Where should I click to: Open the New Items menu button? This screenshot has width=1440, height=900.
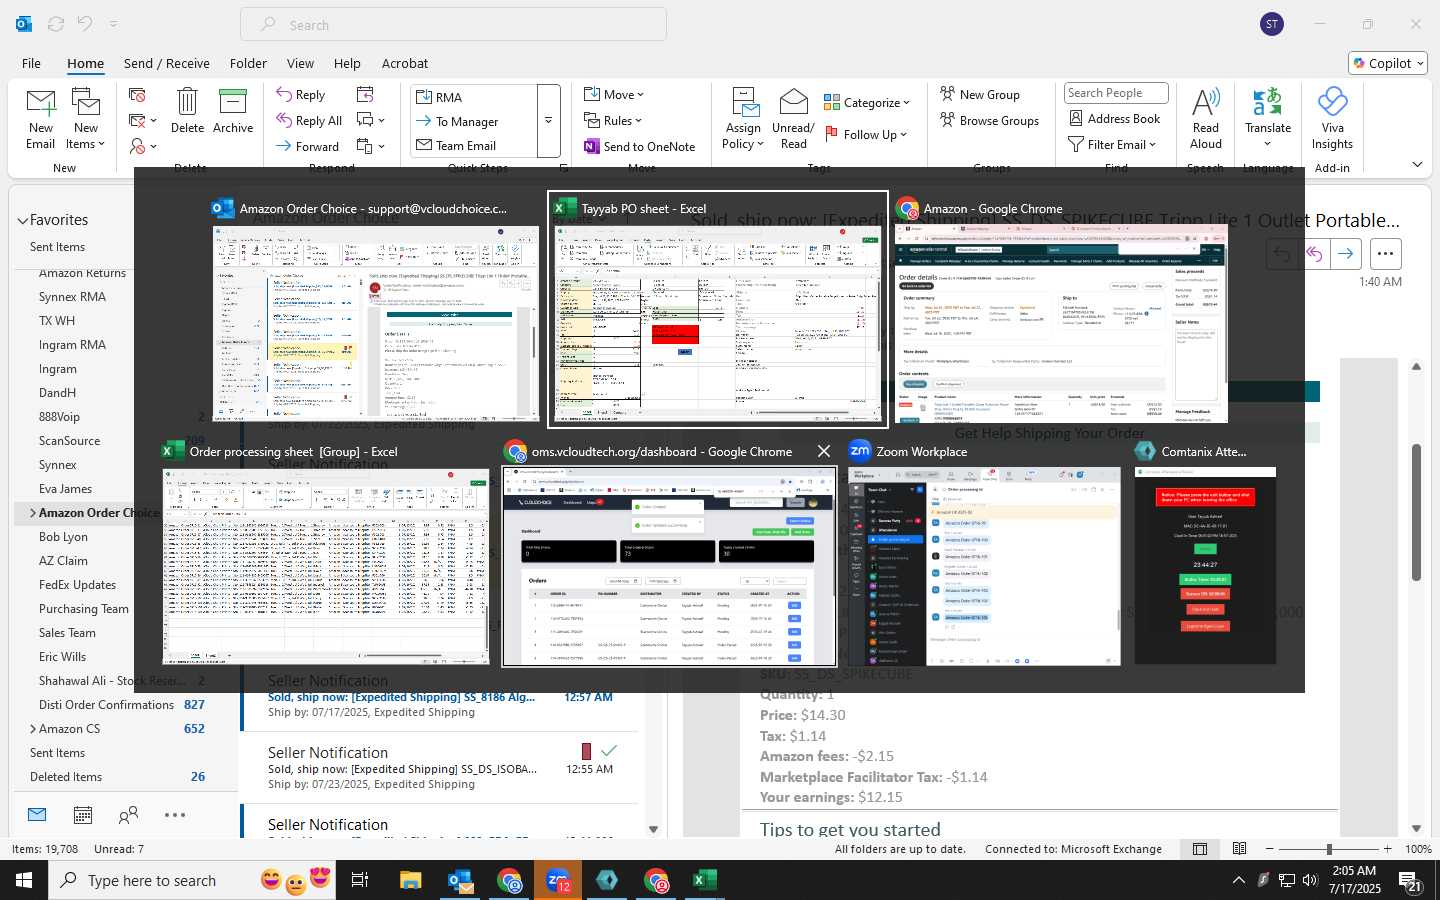tap(86, 119)
